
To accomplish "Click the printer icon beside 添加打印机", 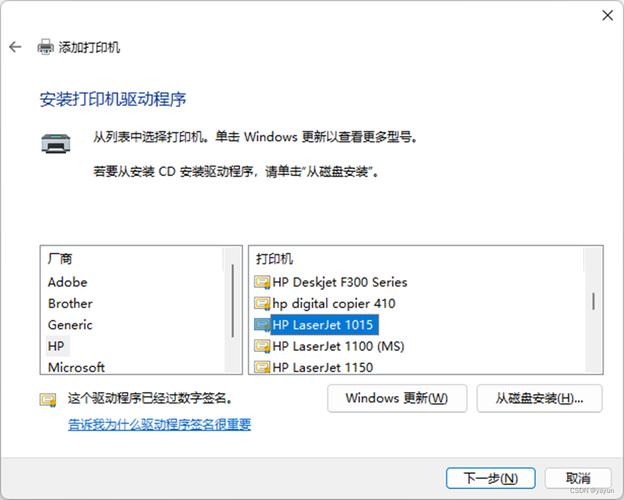I will pos(45,47).
